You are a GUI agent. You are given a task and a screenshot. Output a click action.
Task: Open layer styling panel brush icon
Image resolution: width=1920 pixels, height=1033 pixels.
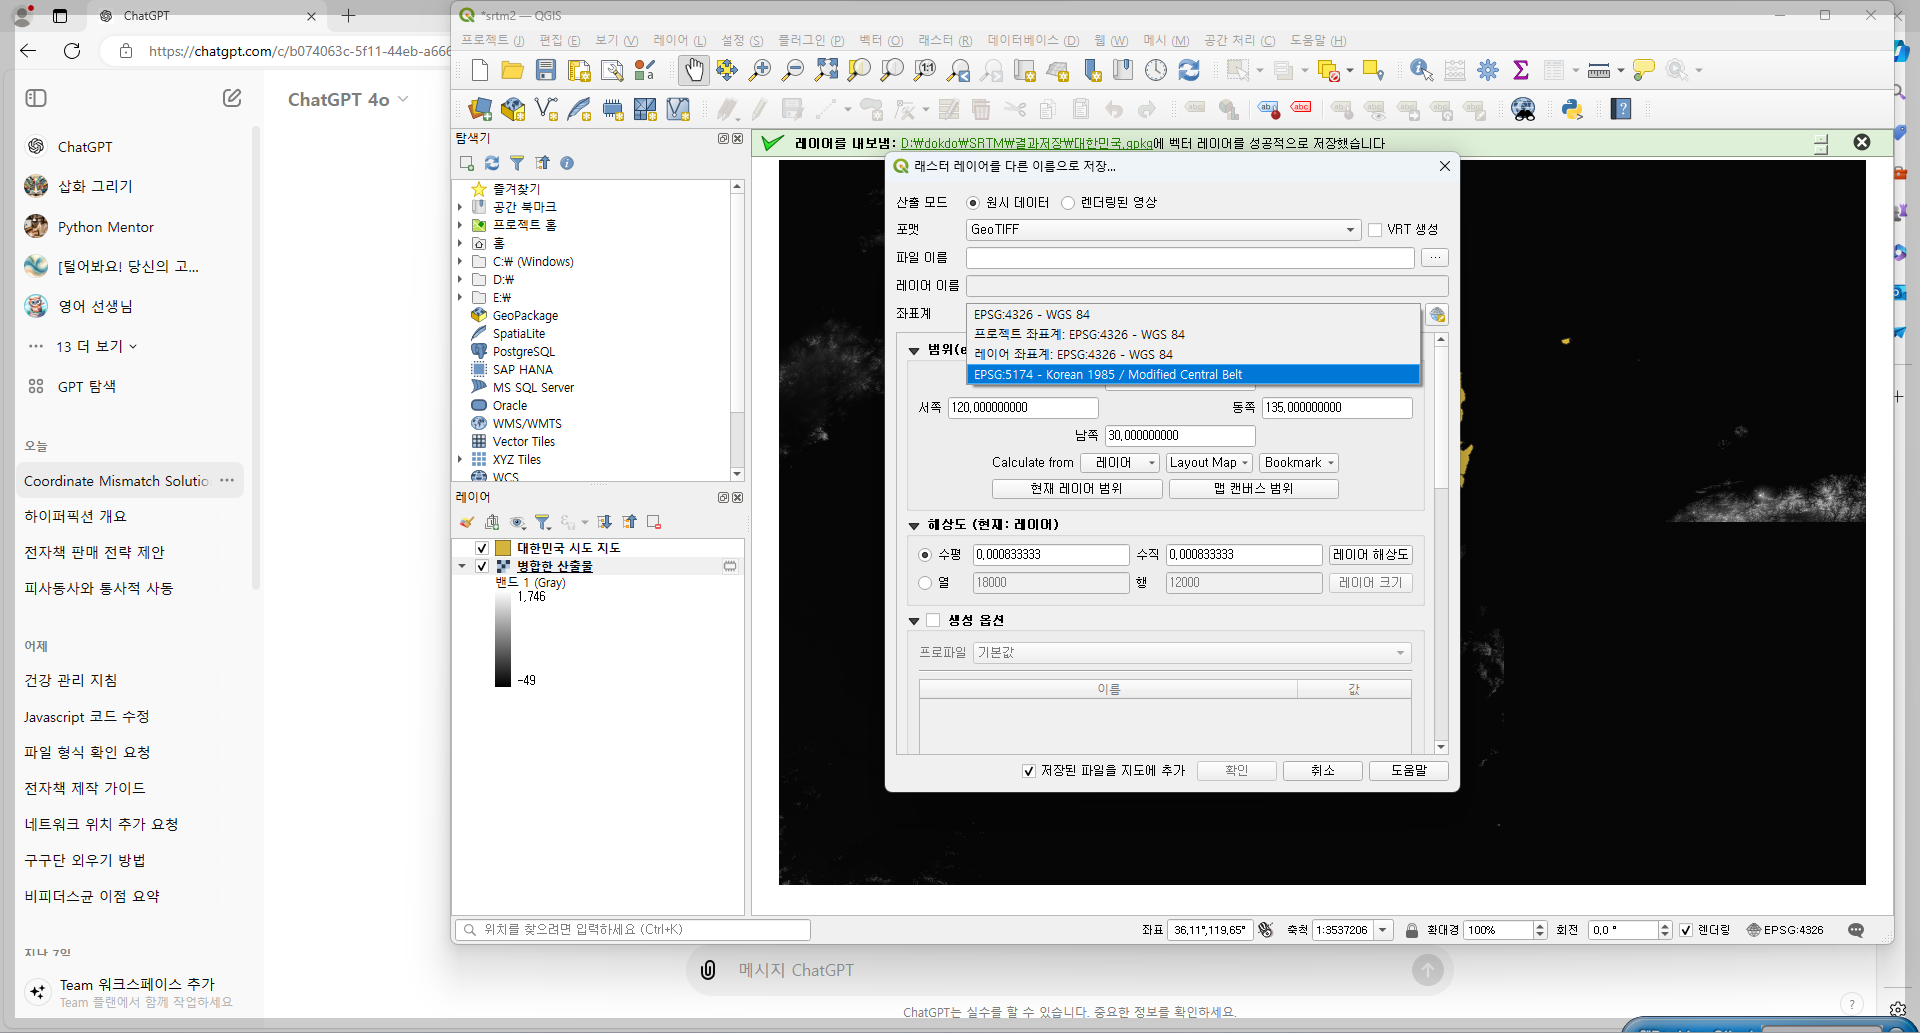[467, 522]
